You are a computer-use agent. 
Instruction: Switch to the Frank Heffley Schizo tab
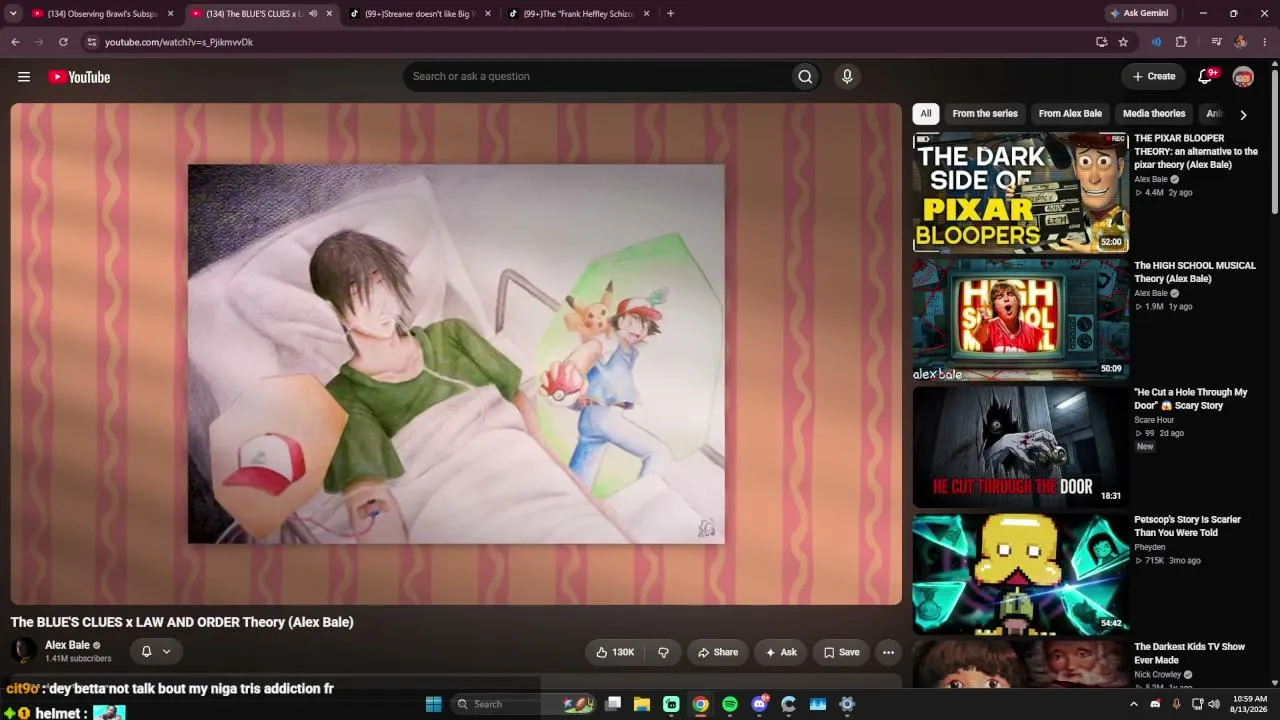(x=578, y=14)
